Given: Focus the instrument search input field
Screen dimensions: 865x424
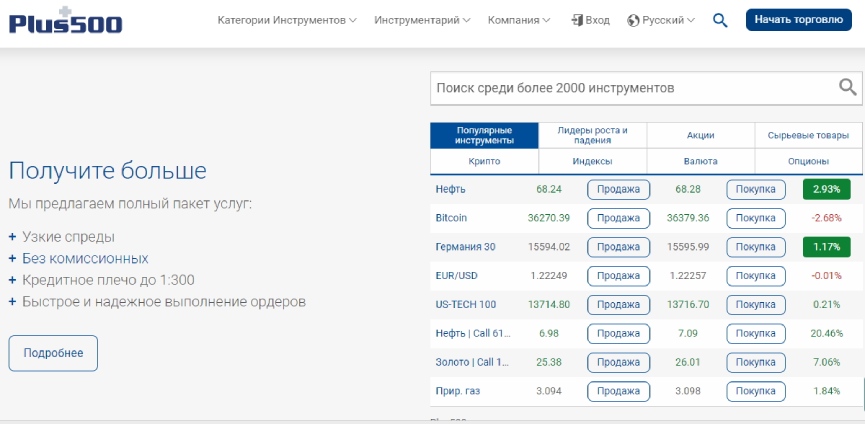Looking at the screenshot, I should 630,88.
